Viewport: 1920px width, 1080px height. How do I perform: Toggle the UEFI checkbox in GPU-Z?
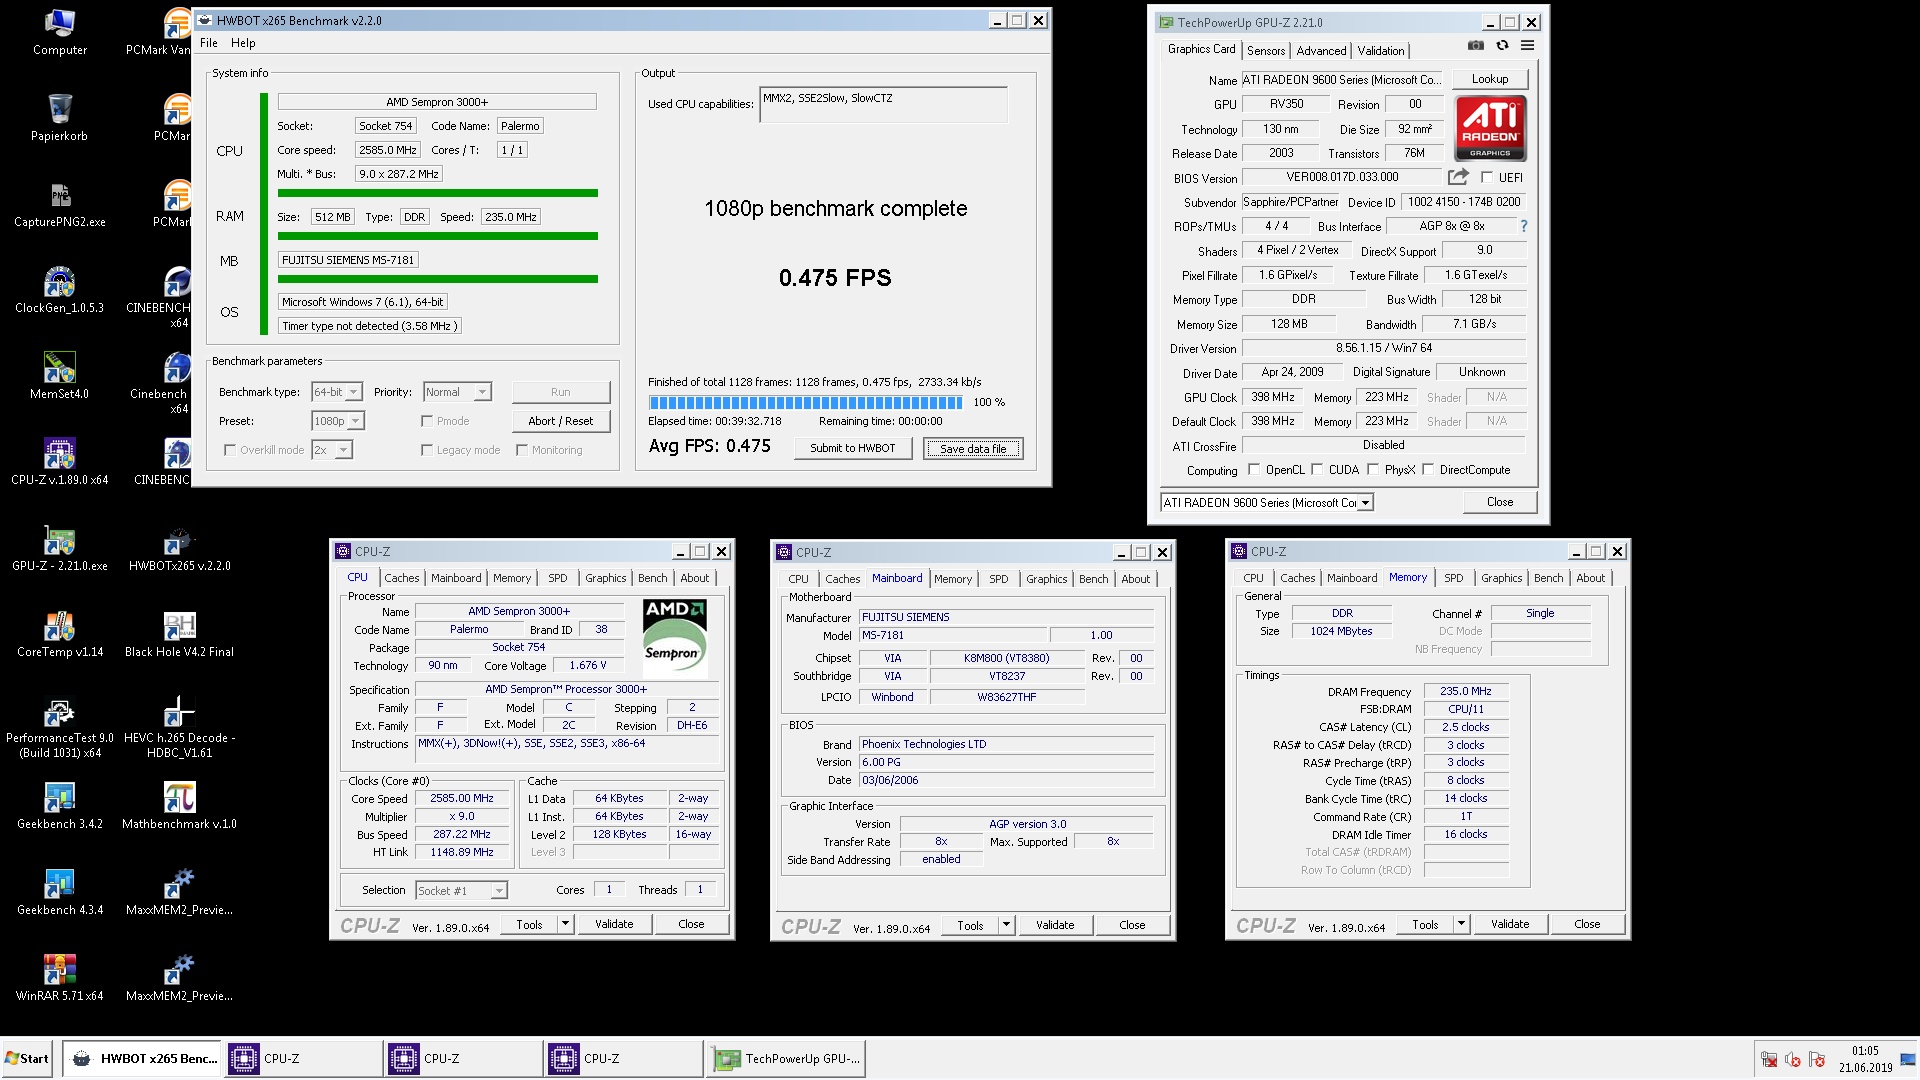(x=1487, y=177)
